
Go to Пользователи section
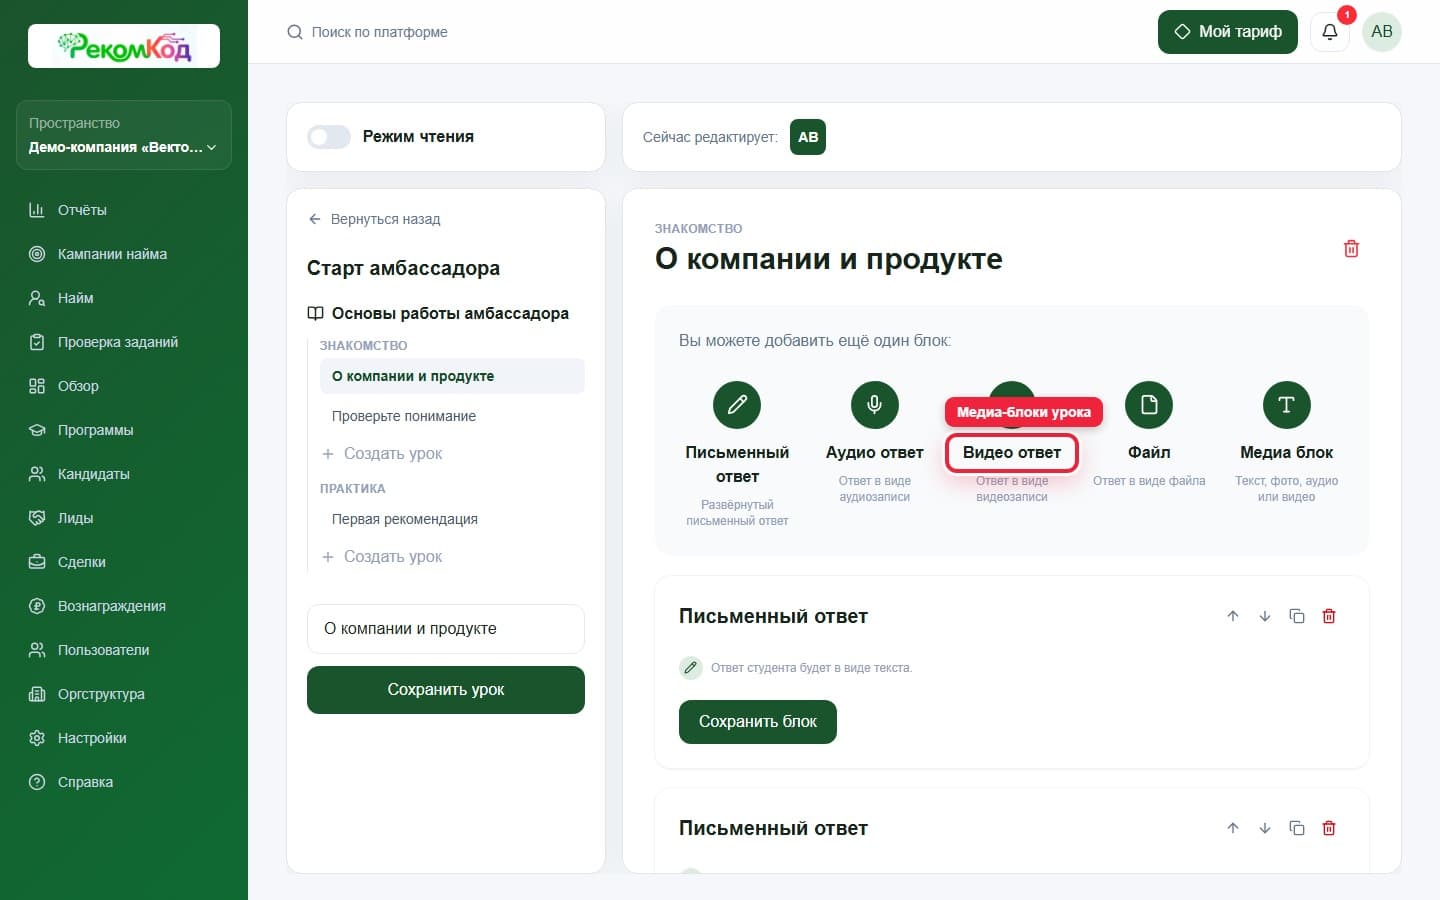click(124, 650)
